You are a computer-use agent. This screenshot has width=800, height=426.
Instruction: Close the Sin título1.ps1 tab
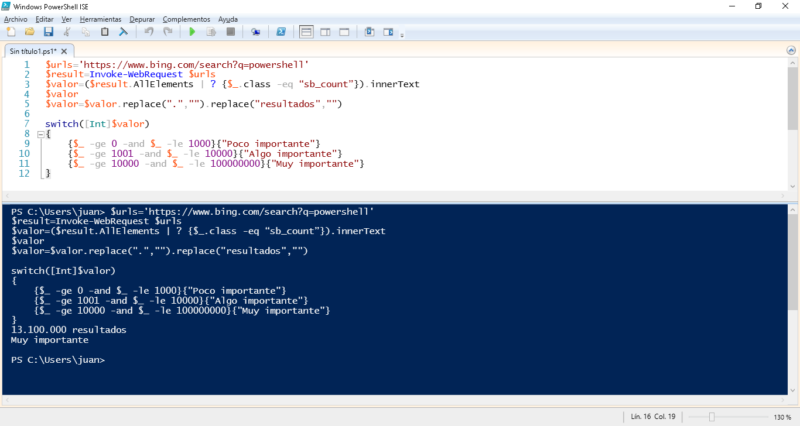point(67,51)
